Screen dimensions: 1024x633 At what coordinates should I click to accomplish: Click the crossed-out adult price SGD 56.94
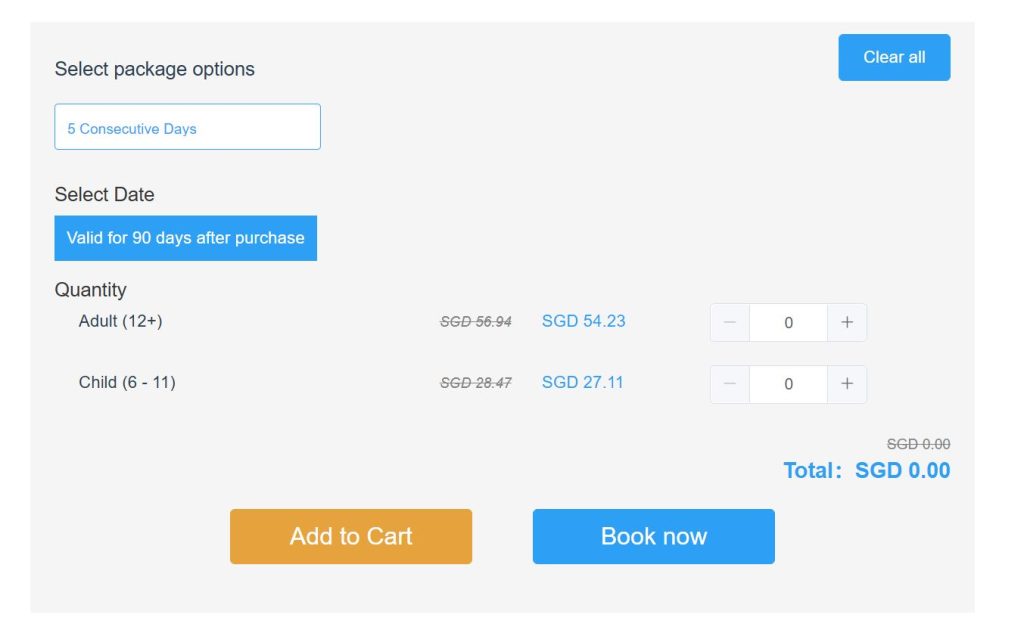(x=476, y=322)
